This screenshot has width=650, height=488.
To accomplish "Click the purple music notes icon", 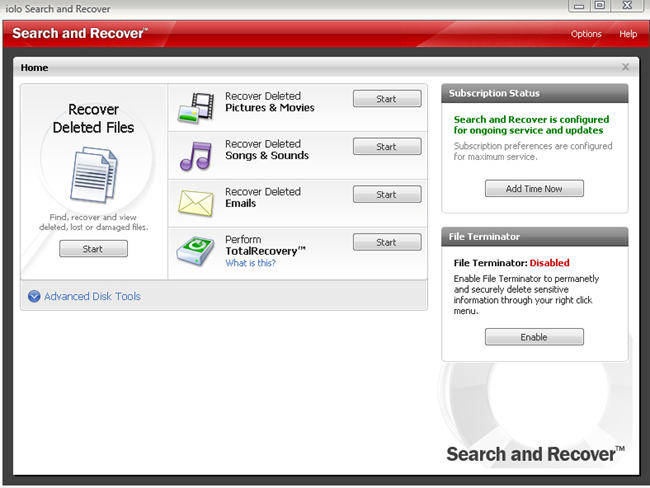I will (x=196, y=156).
